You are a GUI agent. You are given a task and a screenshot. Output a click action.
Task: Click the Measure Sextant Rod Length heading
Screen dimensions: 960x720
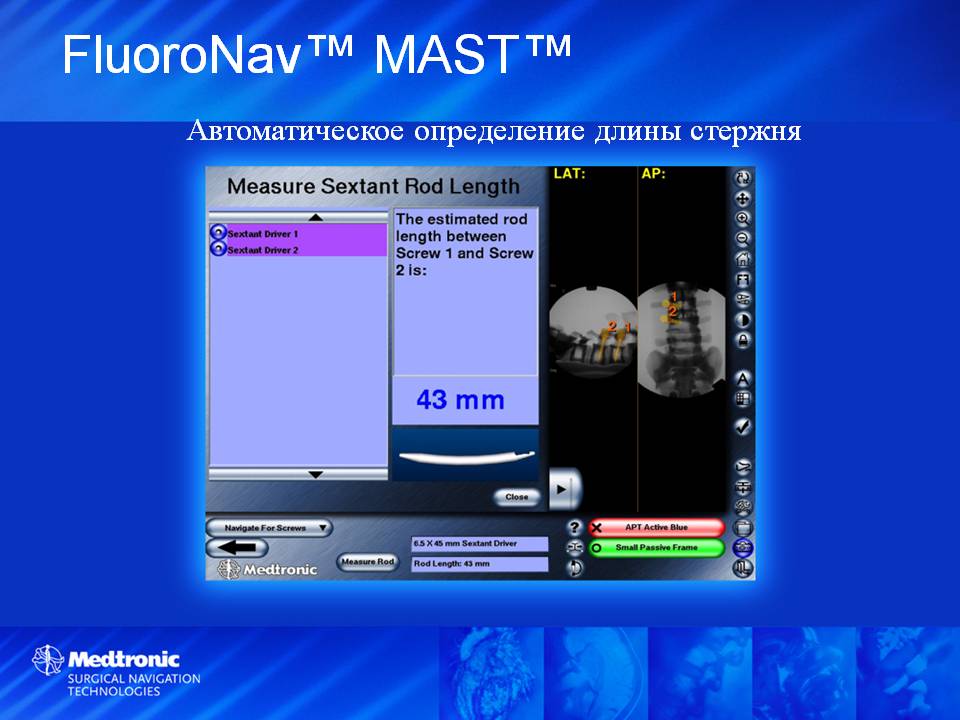373,186
